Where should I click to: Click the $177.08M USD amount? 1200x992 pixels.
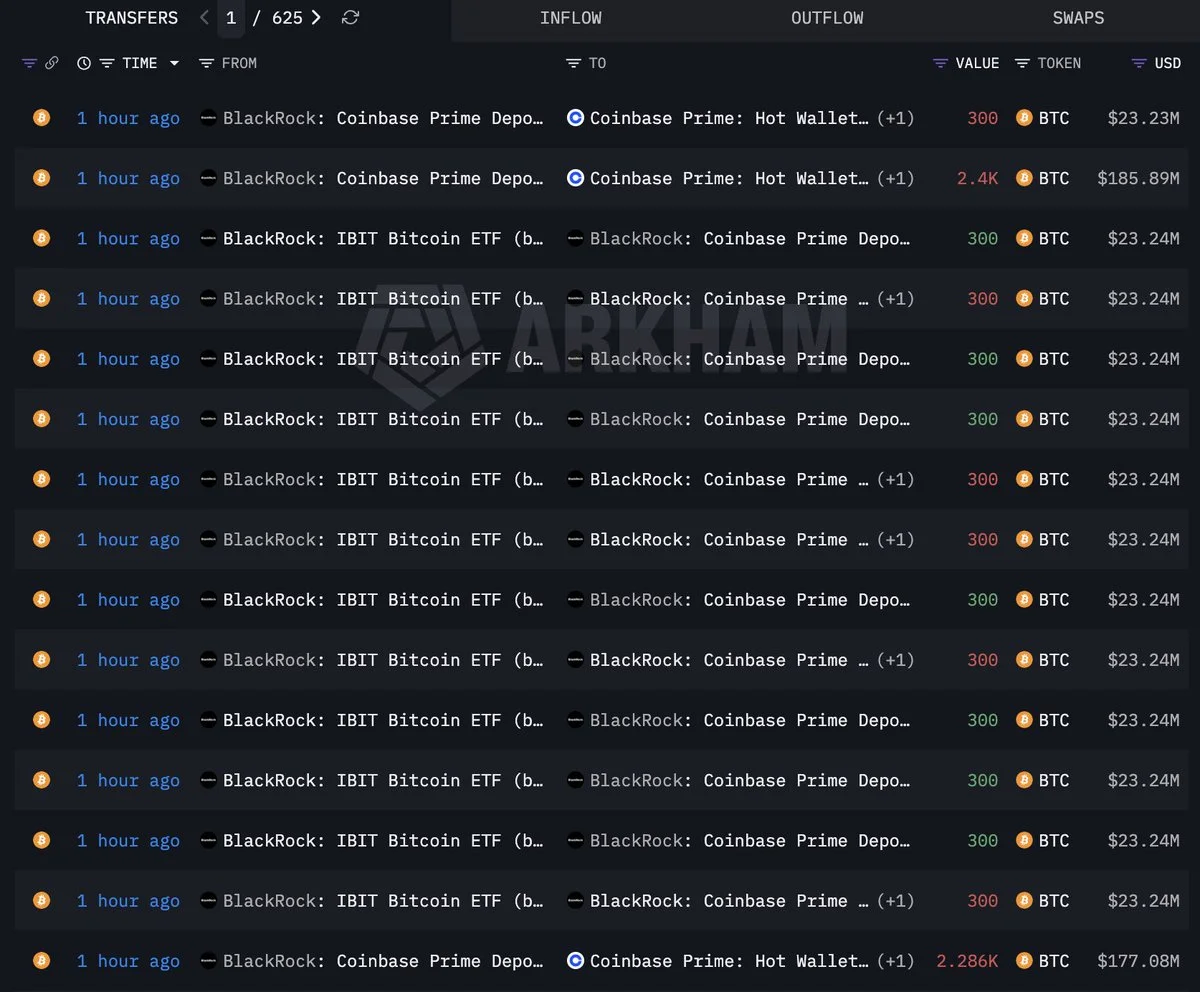[1139, 961]
